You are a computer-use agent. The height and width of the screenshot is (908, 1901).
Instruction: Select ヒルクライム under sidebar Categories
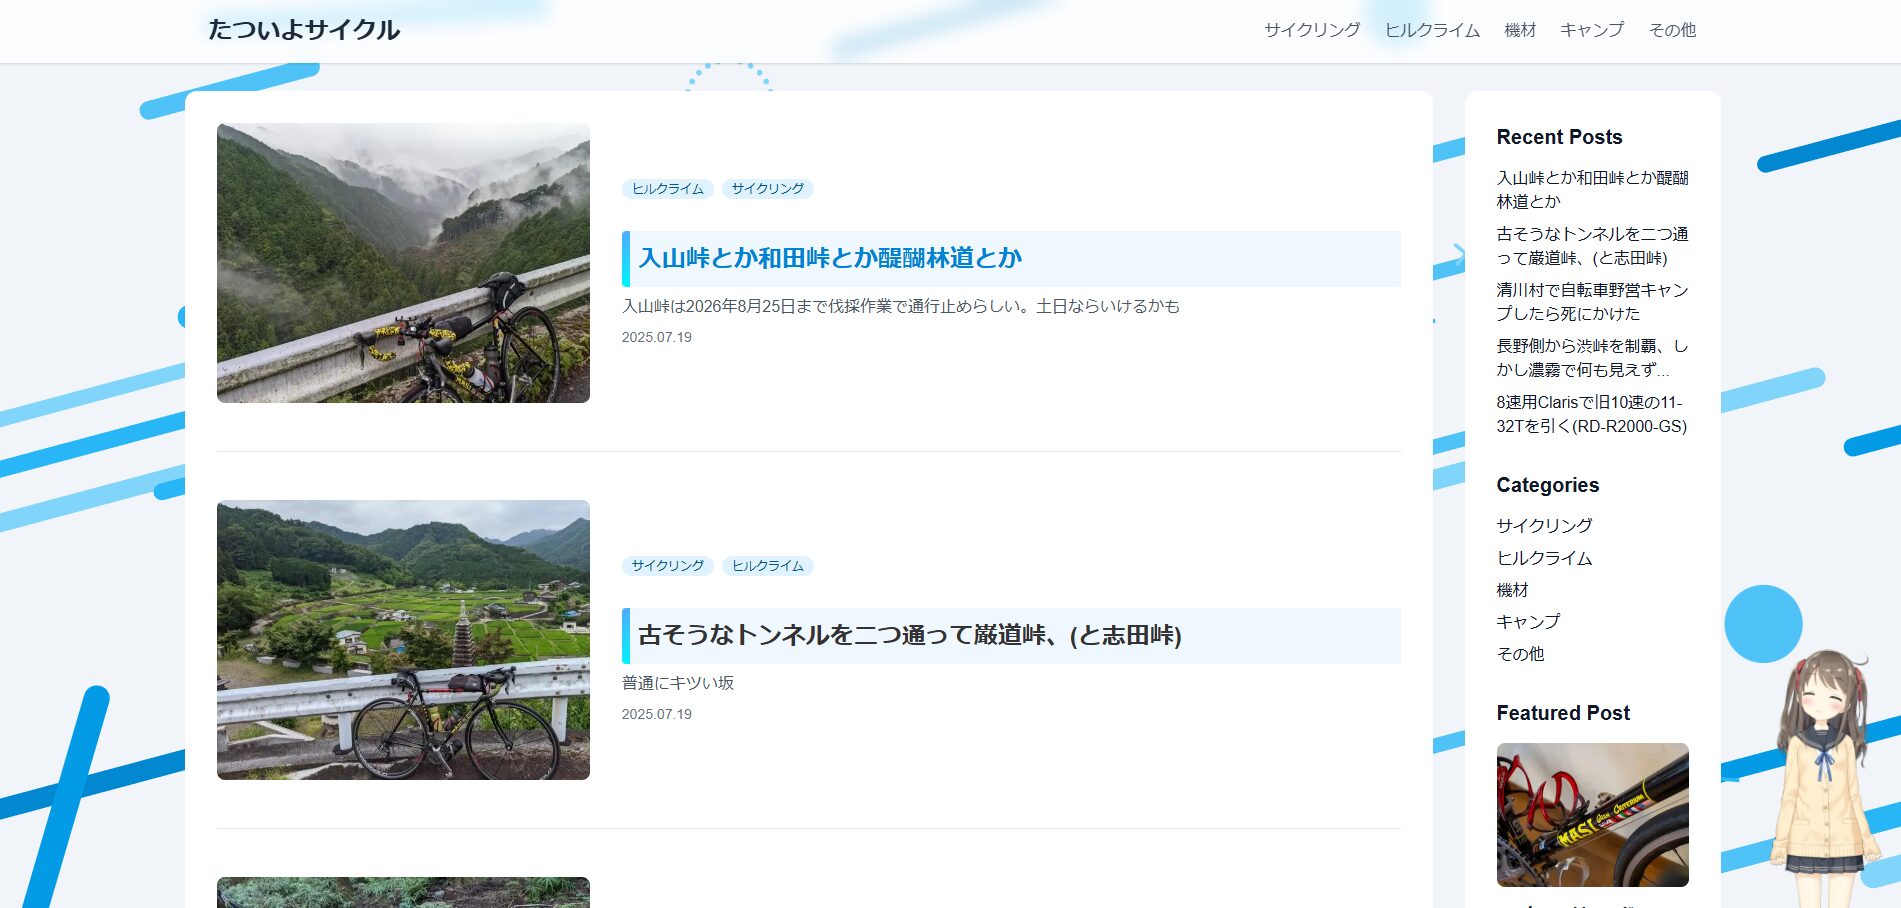(1543, 558)
